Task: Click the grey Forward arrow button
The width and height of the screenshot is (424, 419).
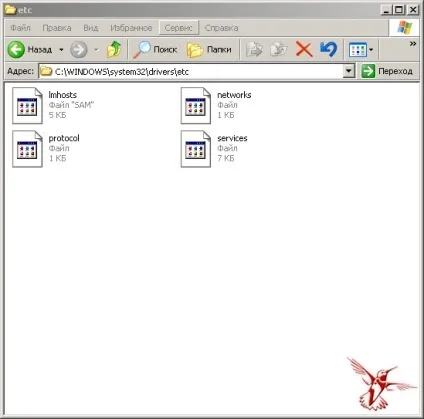Action: pos(79,50)
